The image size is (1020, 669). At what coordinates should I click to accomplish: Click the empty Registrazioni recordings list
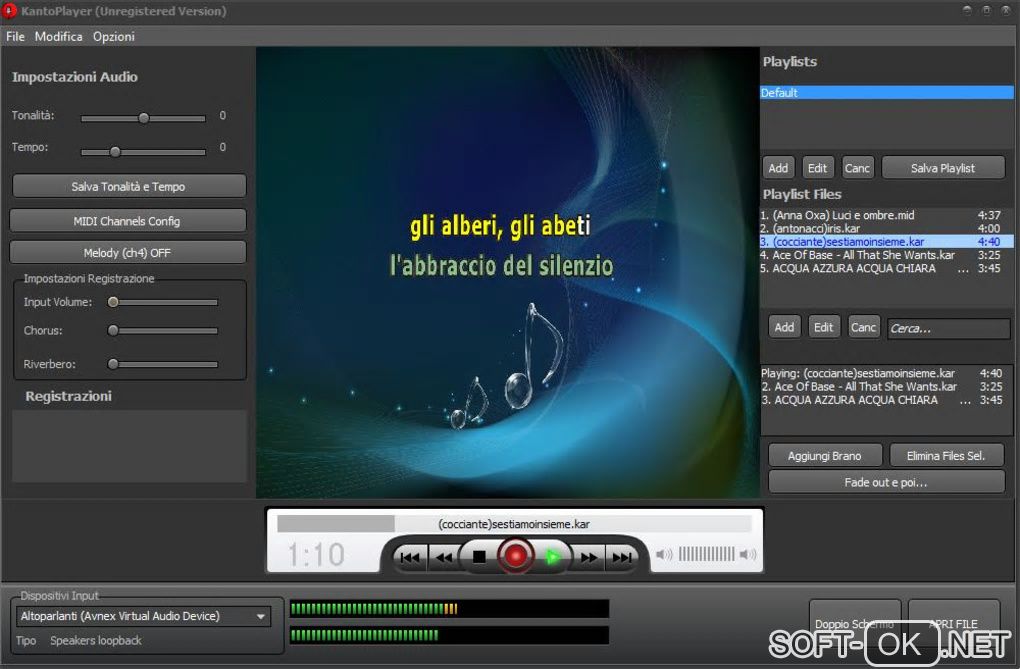[x=129, y=446]
